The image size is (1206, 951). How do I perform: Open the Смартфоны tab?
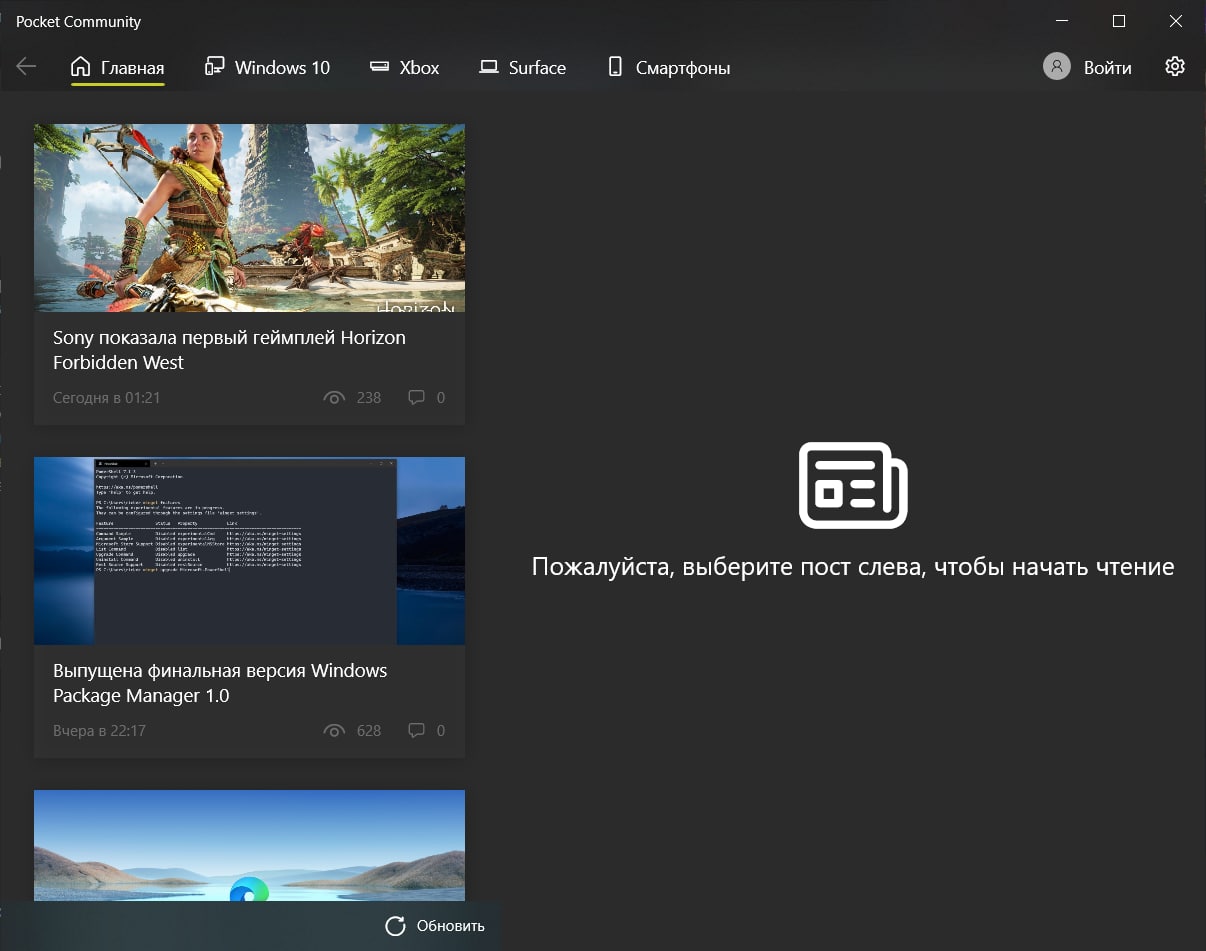(x=669, y=68)
